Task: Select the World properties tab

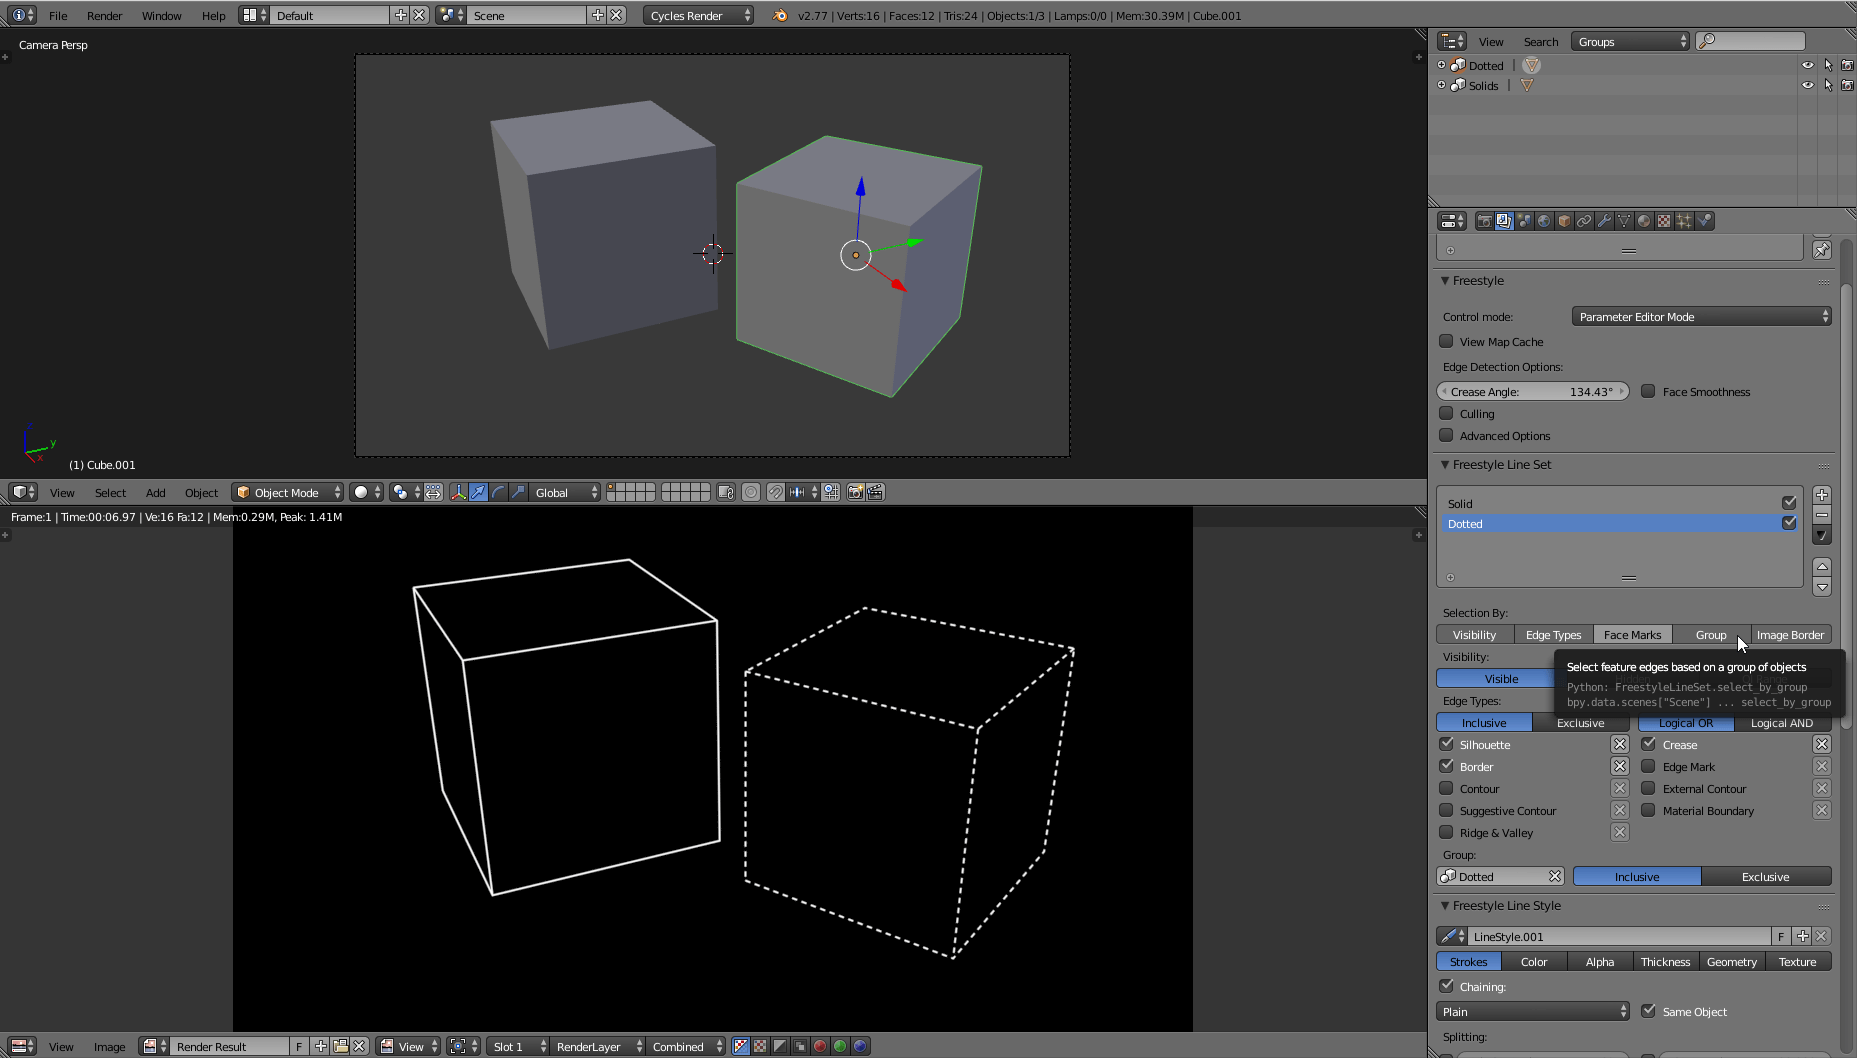Action: pyautogui.click(x=1544, y=220)
